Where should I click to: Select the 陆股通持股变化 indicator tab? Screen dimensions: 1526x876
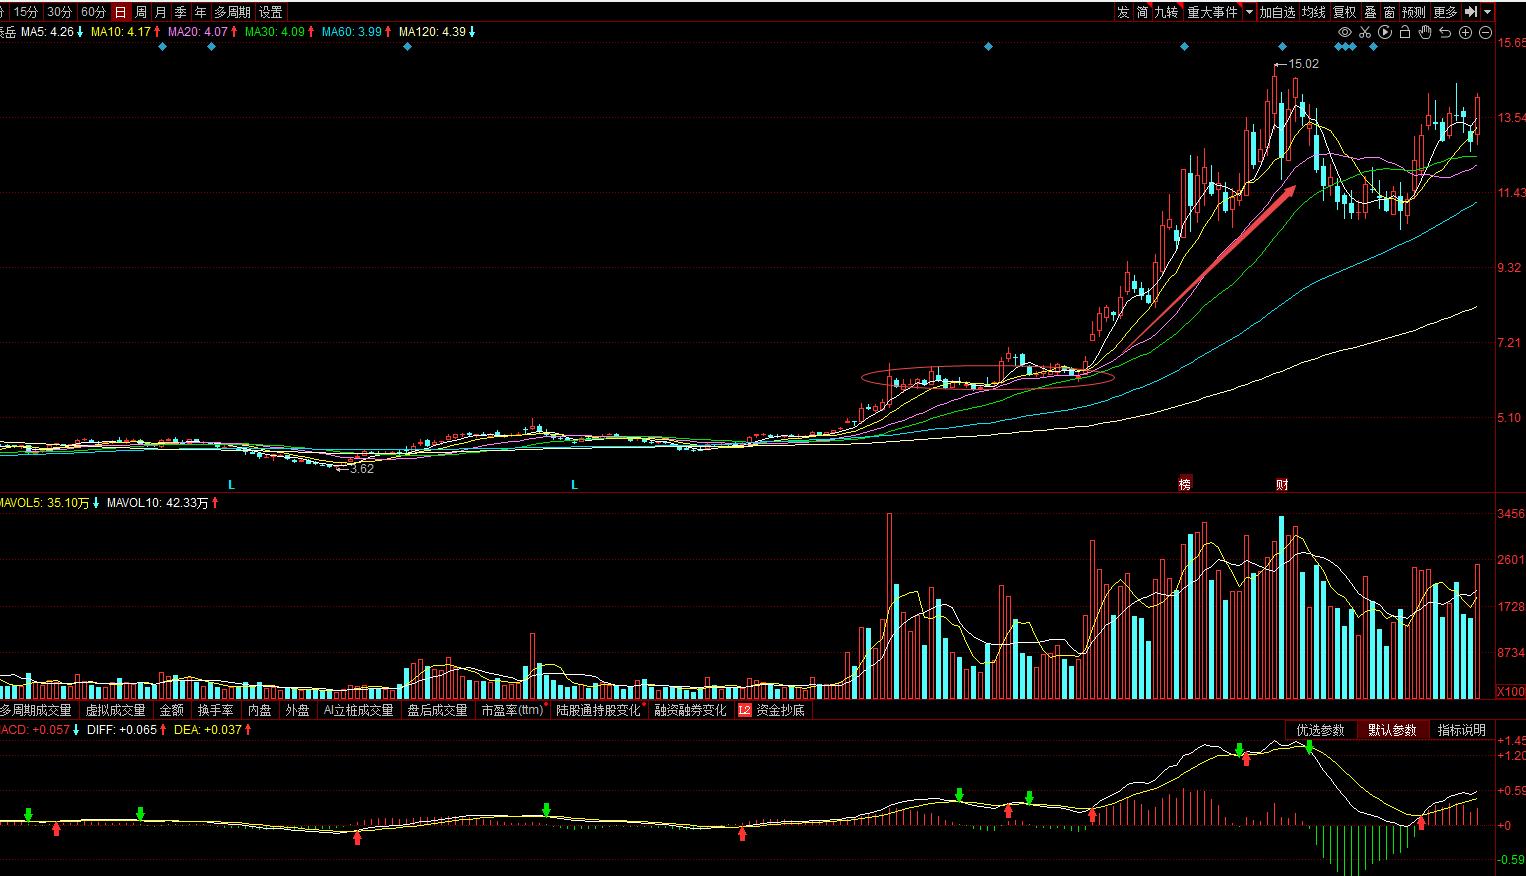[599, 710]
